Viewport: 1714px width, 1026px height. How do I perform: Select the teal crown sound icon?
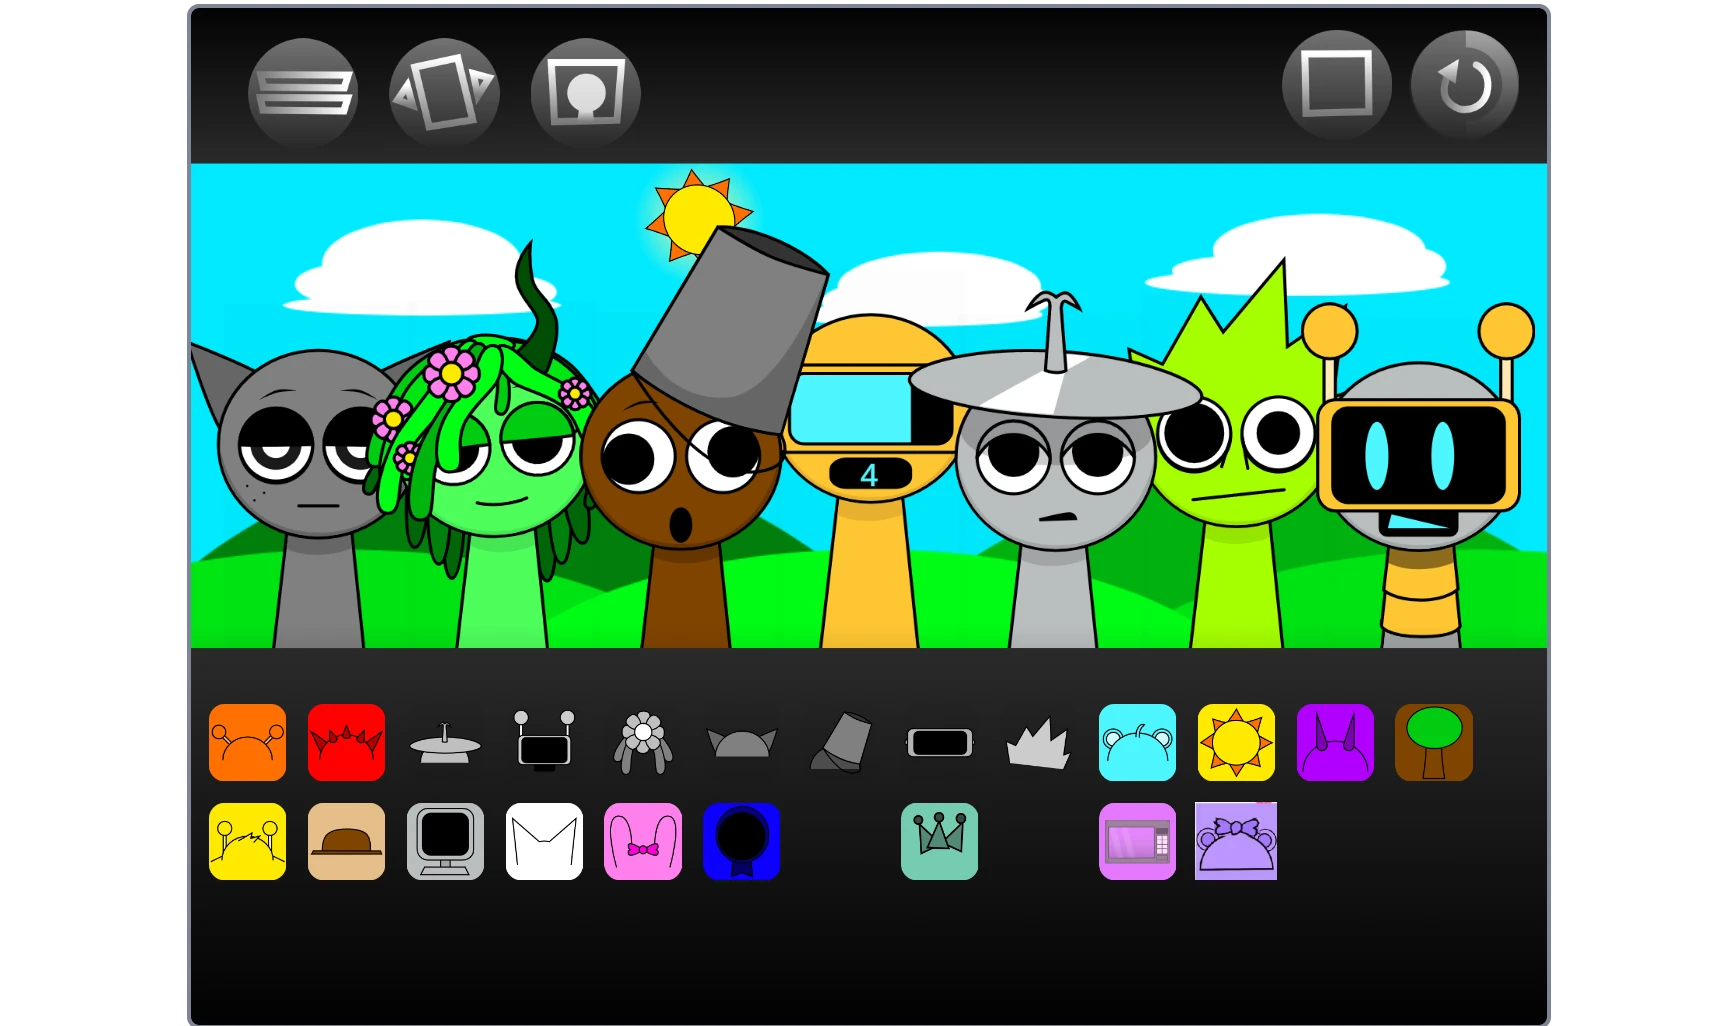coord(939,841)
